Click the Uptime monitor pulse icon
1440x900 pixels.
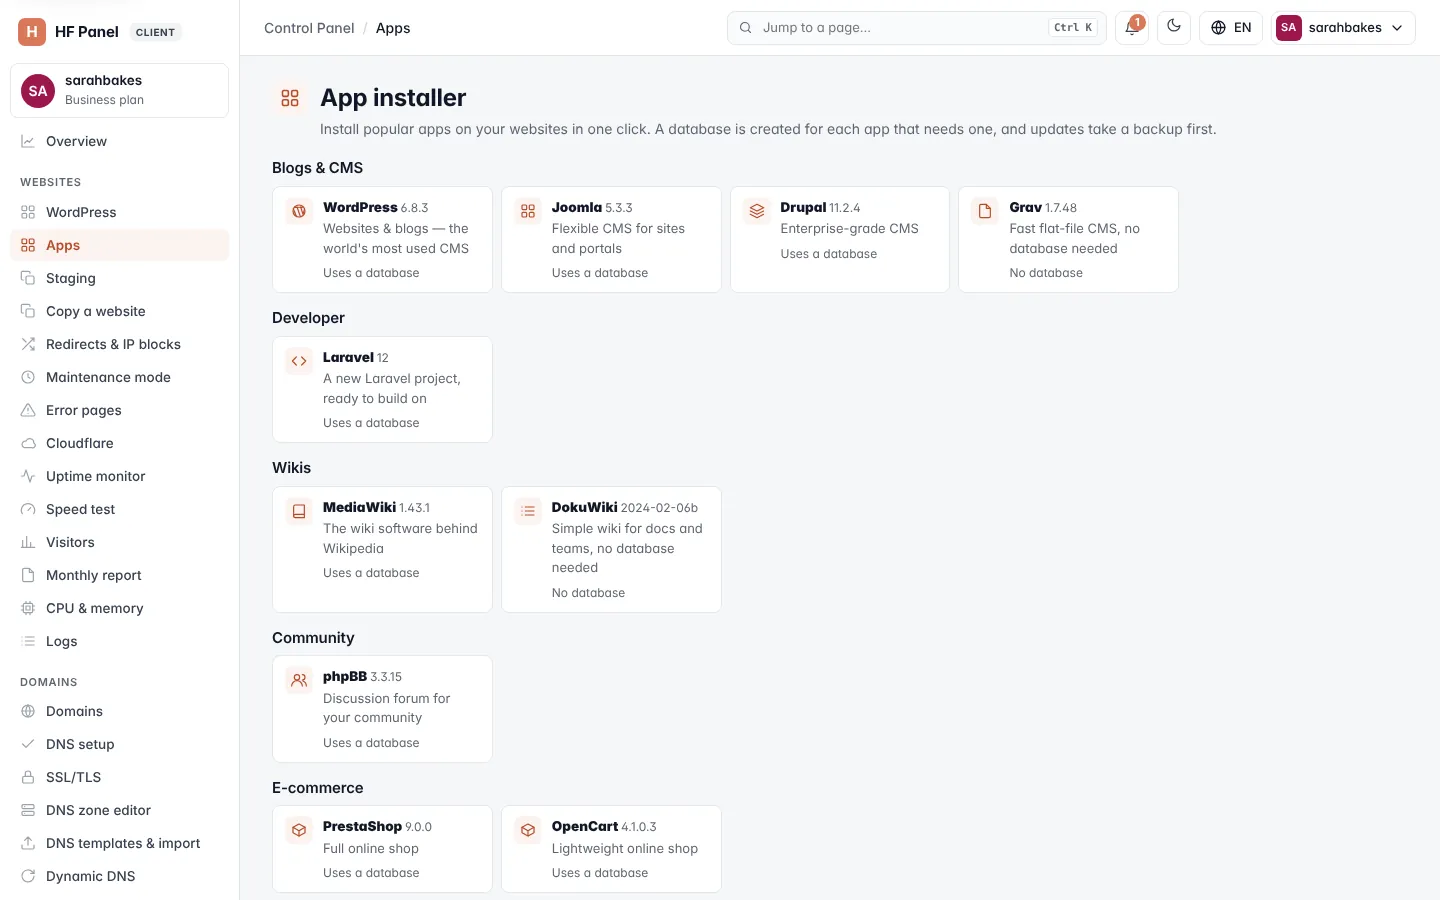tap(28, 476)
